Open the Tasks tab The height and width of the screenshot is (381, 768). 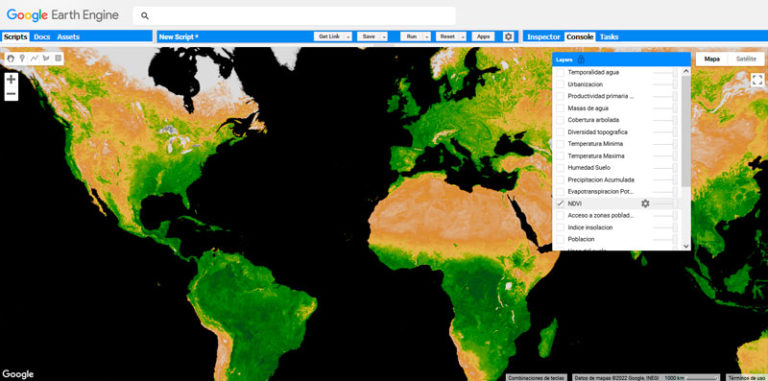[x=609, y=37]
